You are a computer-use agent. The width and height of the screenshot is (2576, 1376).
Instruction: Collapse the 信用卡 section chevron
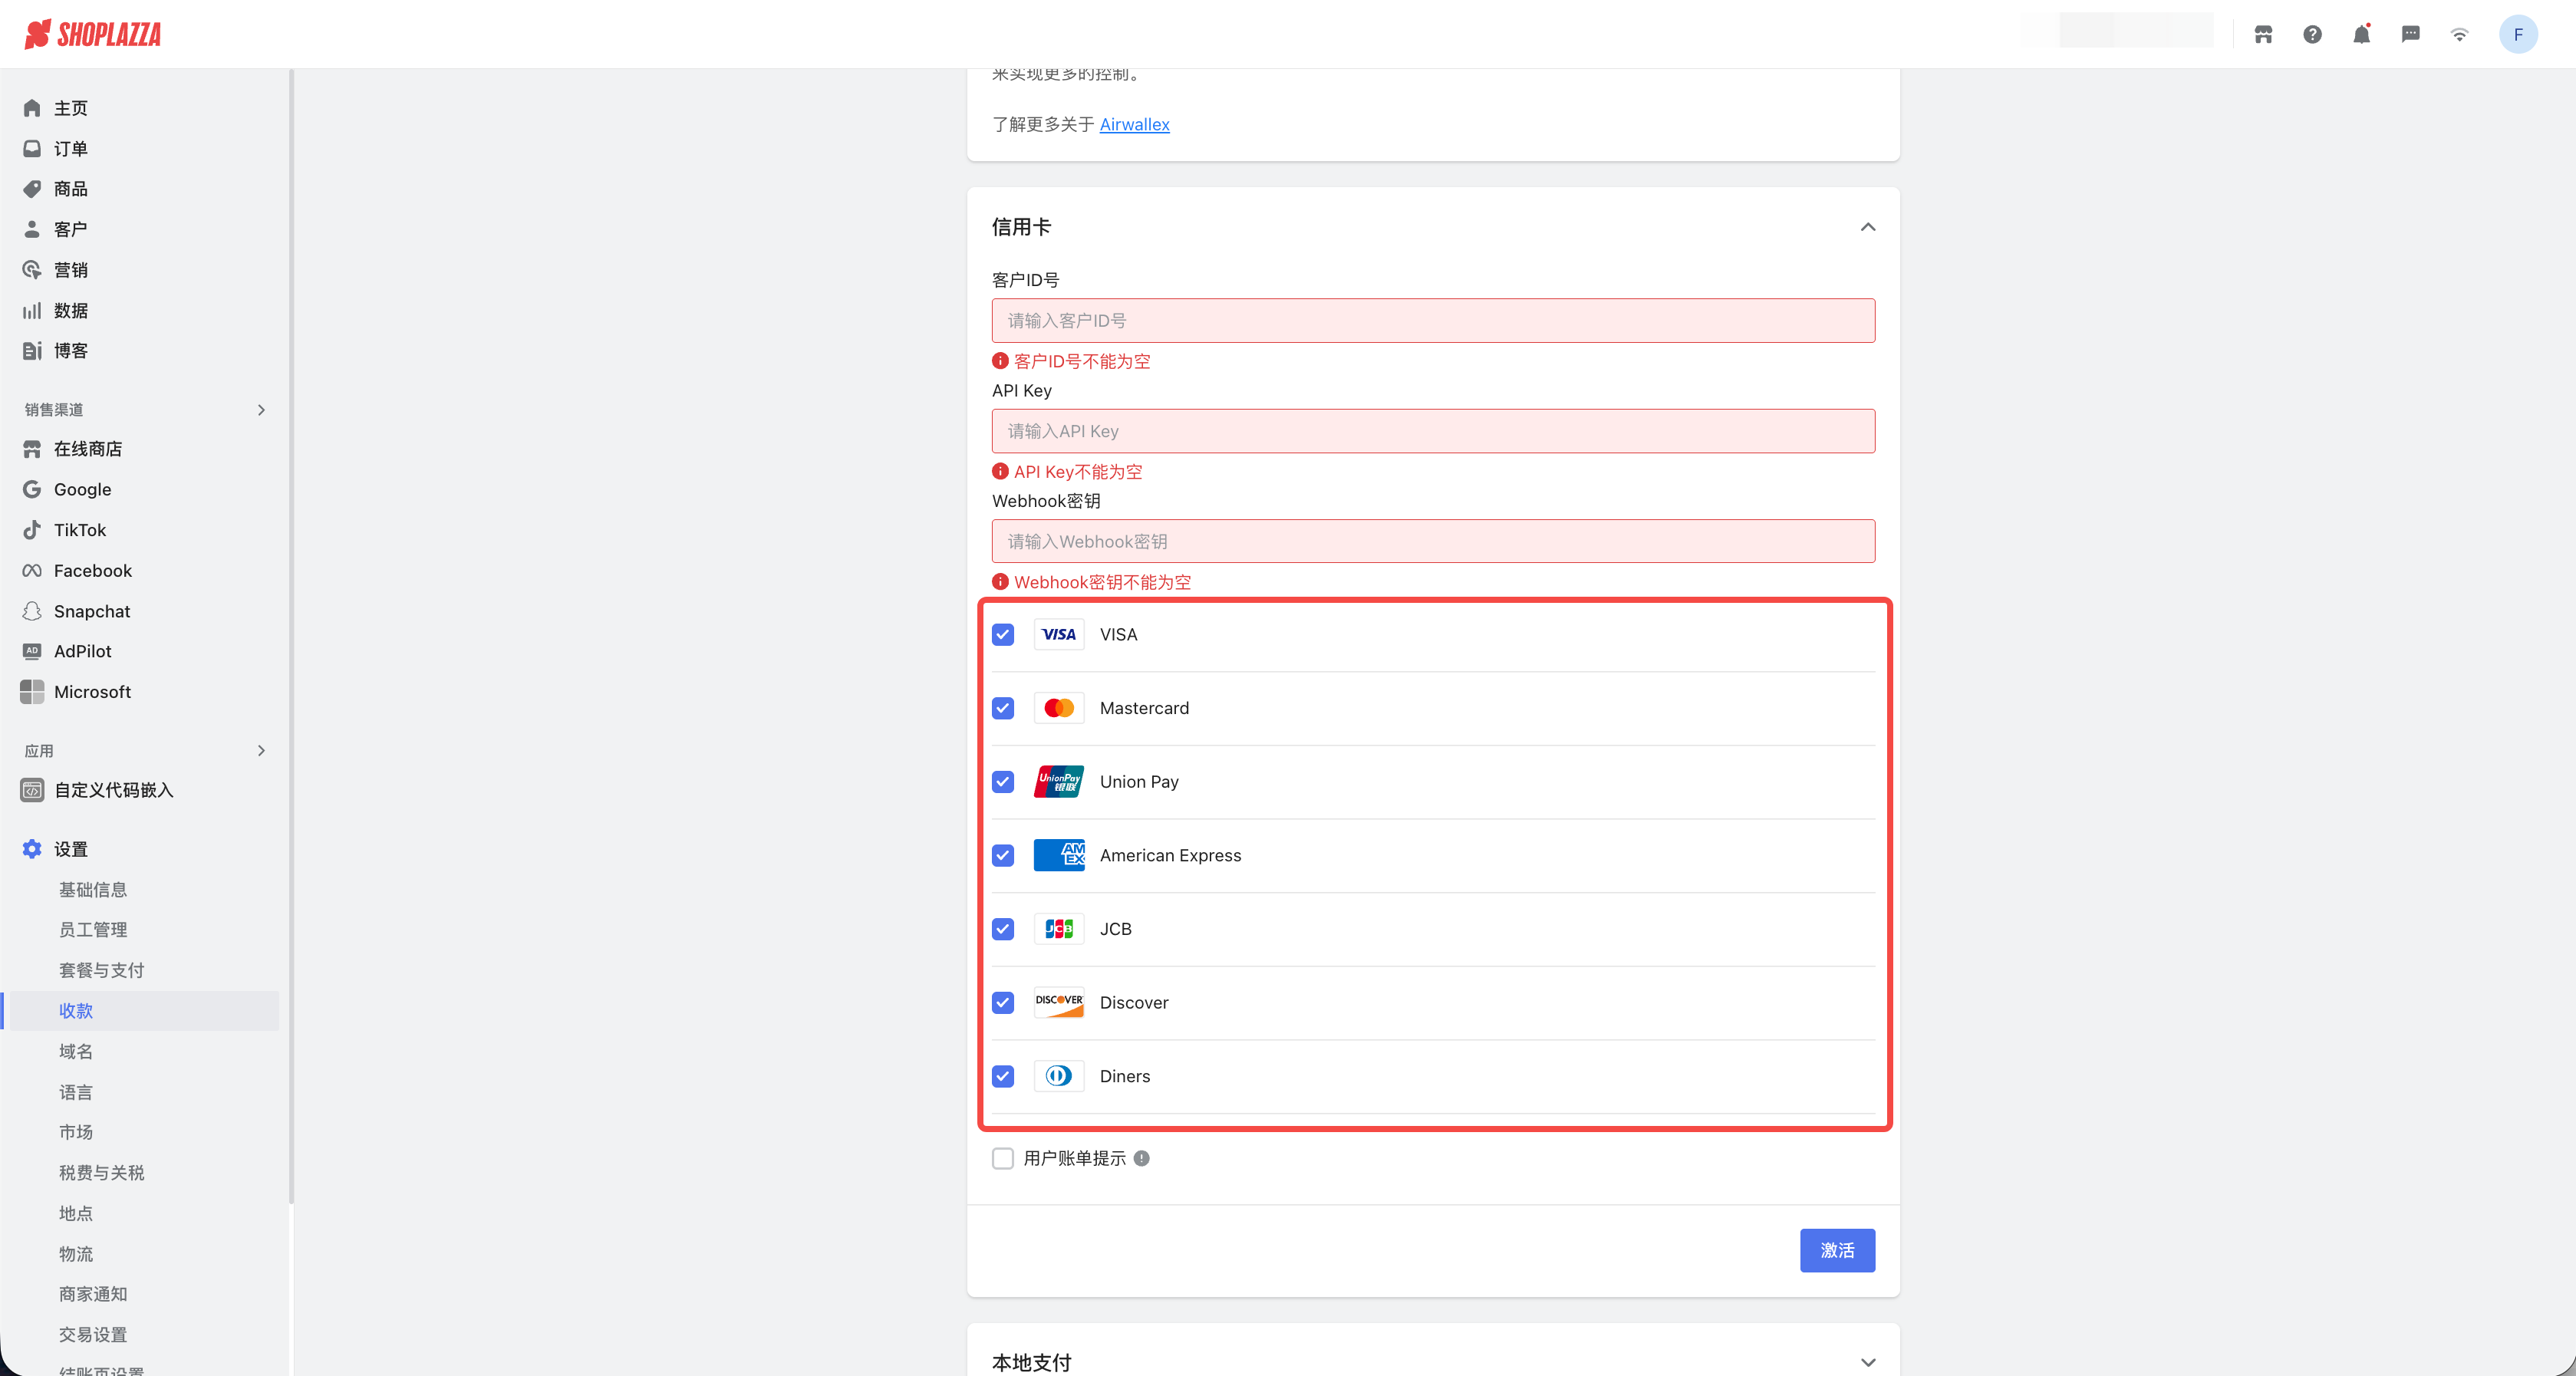(x=1867, y=227)
